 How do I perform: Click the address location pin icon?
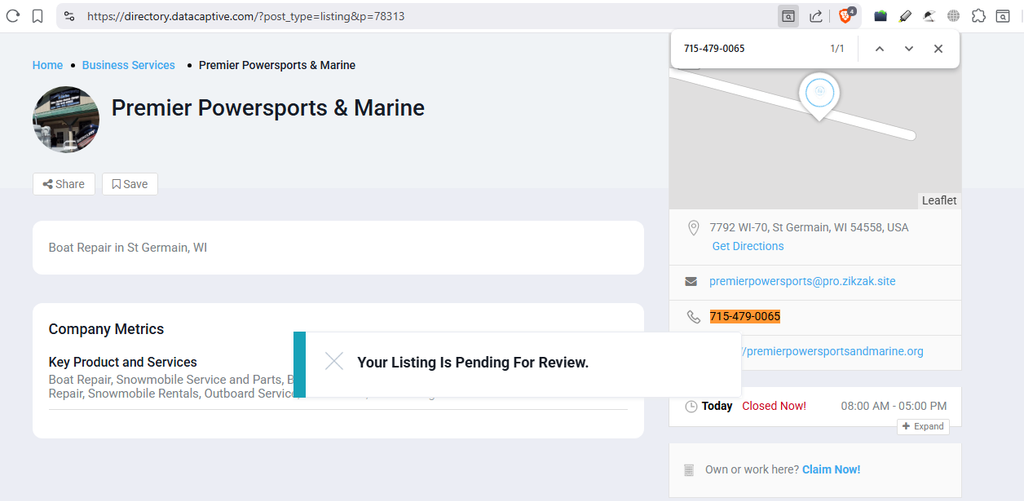(693, 228)
